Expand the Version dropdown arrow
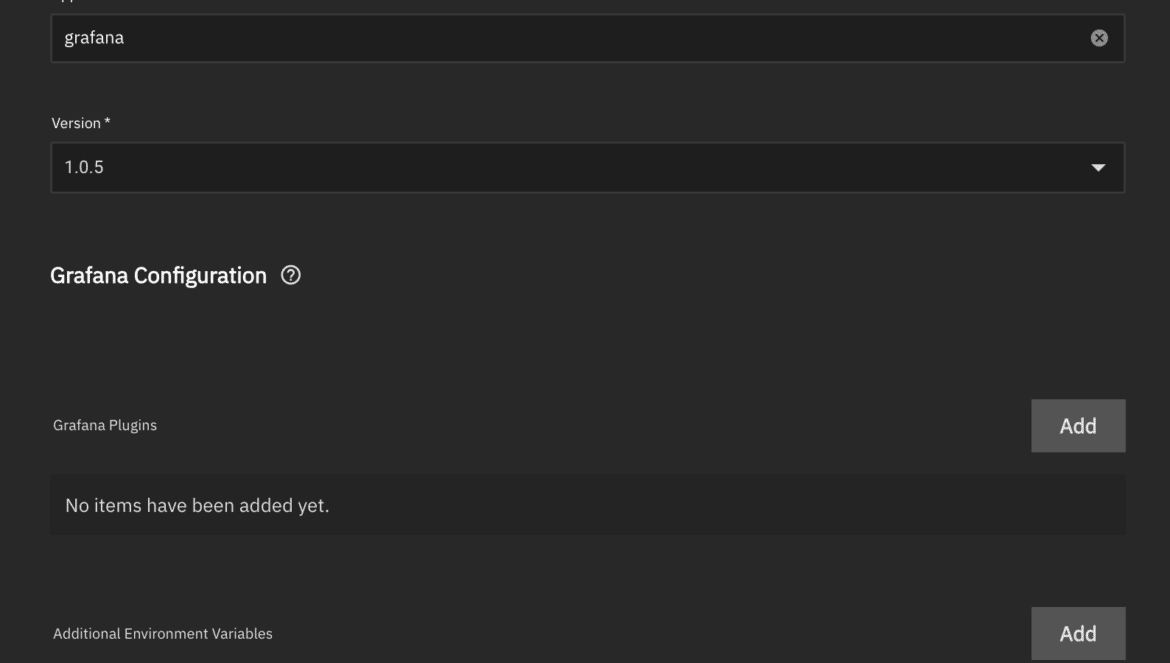The image size is (1170, 663). 1098,168
